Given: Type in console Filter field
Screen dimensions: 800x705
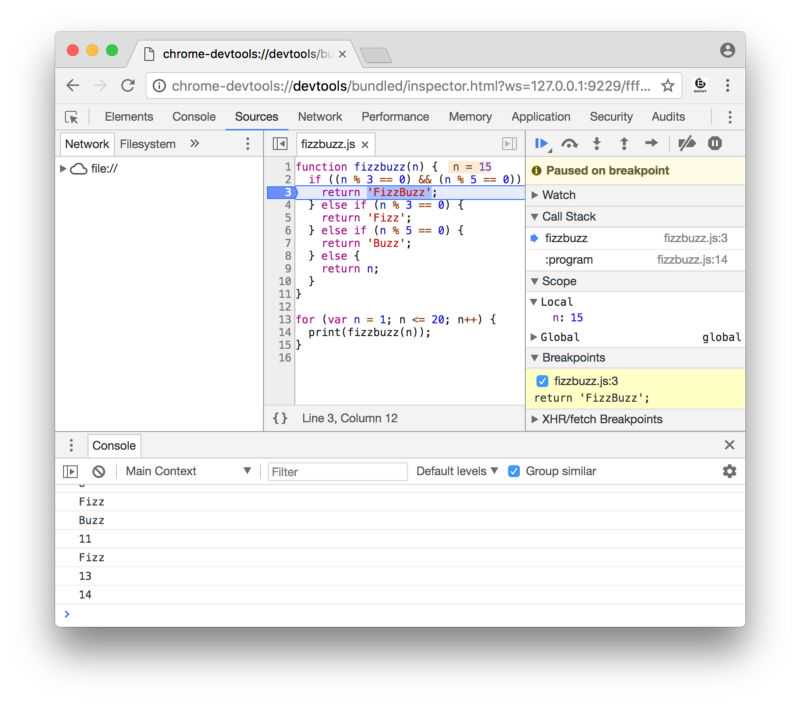Looking at the screenshot, I should click(x=338, y=471).
